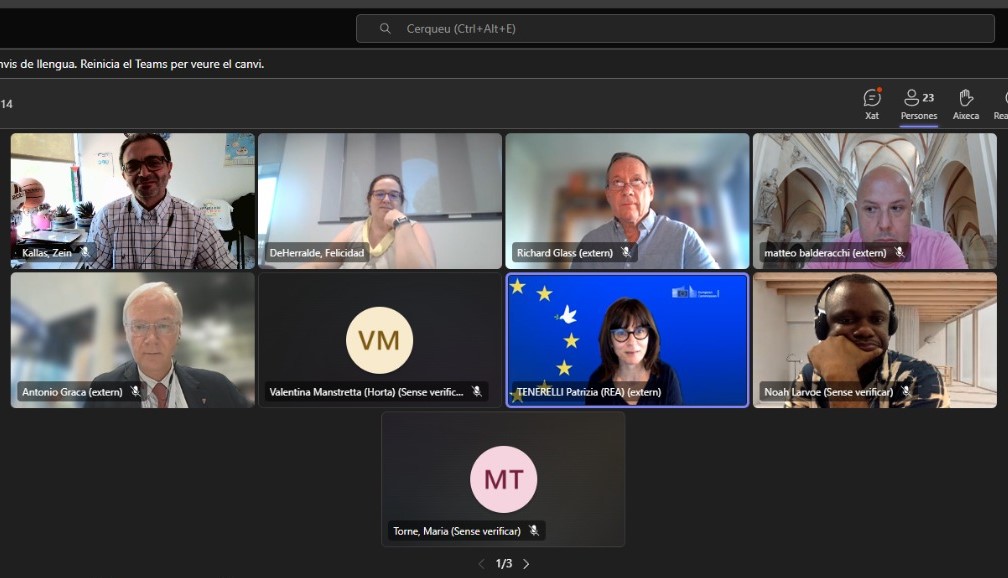Click muted mic icon on Kallas, Zein tile
Image resolution: width=1008 pixels, height=578 pixels.
click(85, 253)
